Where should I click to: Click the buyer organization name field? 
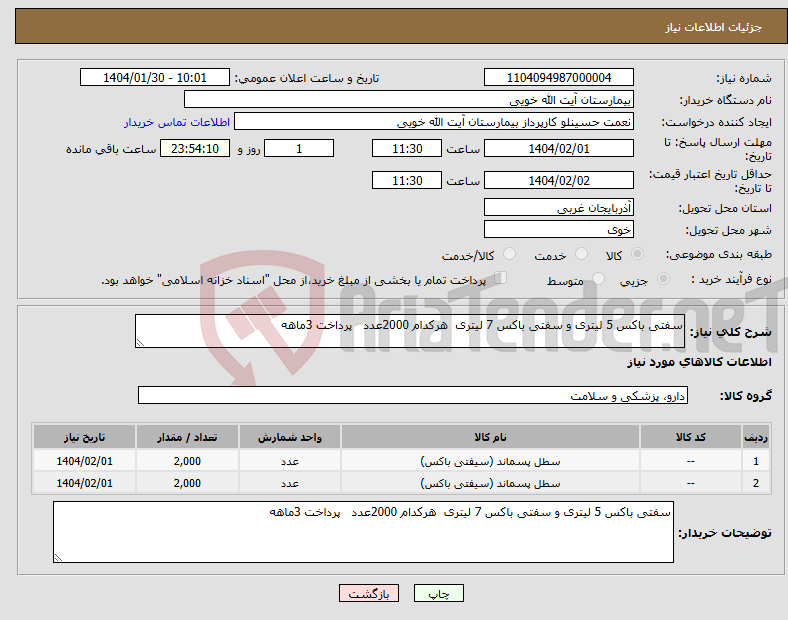[409, 99]
